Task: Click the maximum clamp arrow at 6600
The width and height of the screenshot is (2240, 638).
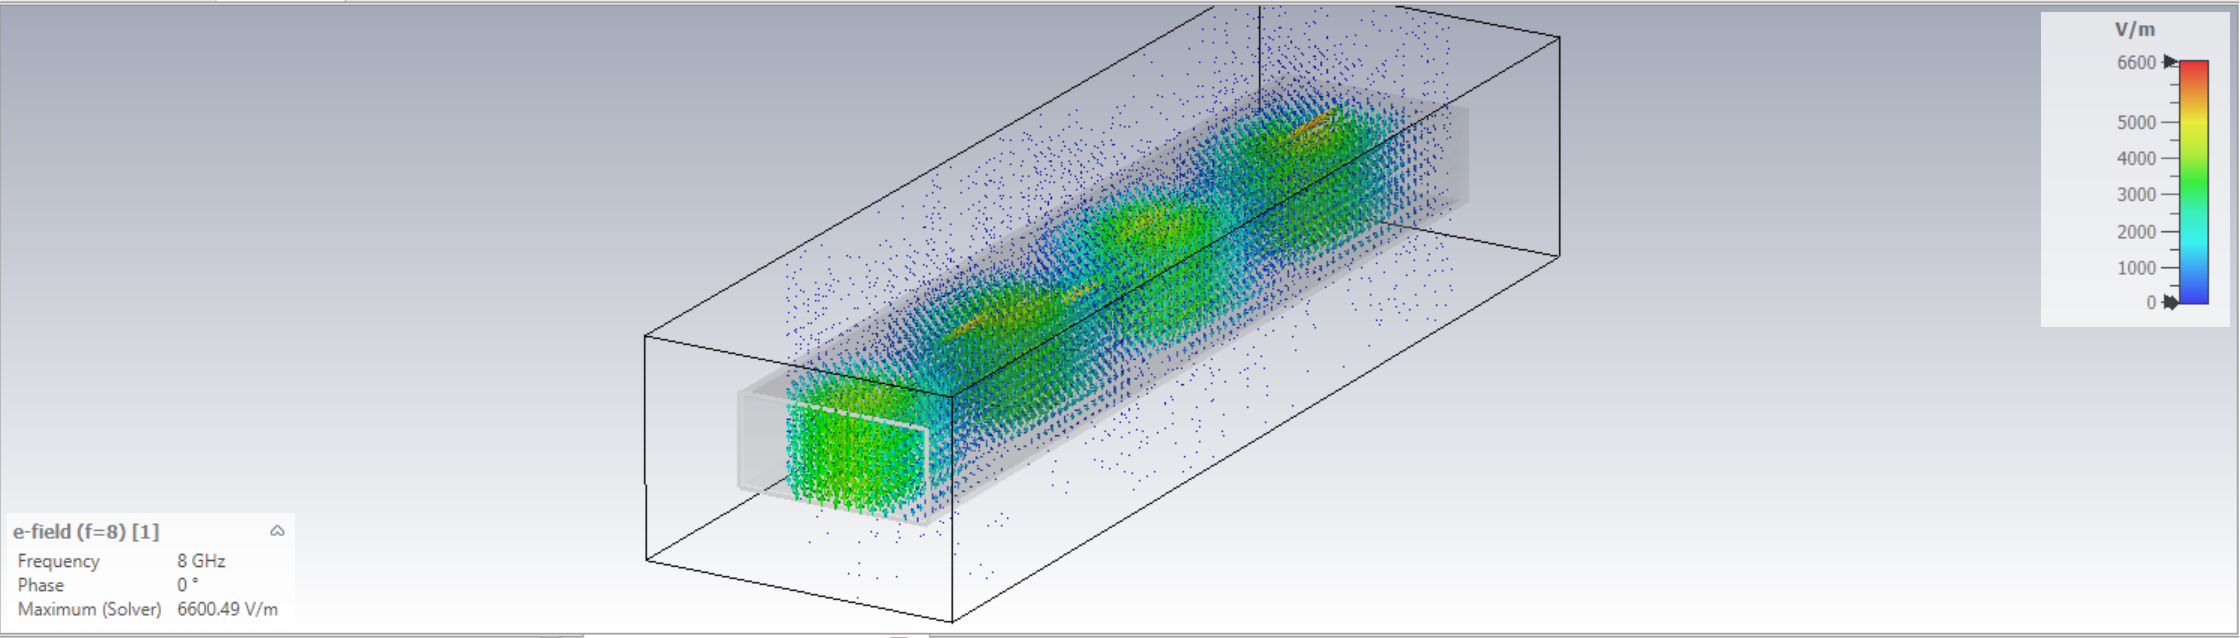Action: point(2169,62)
